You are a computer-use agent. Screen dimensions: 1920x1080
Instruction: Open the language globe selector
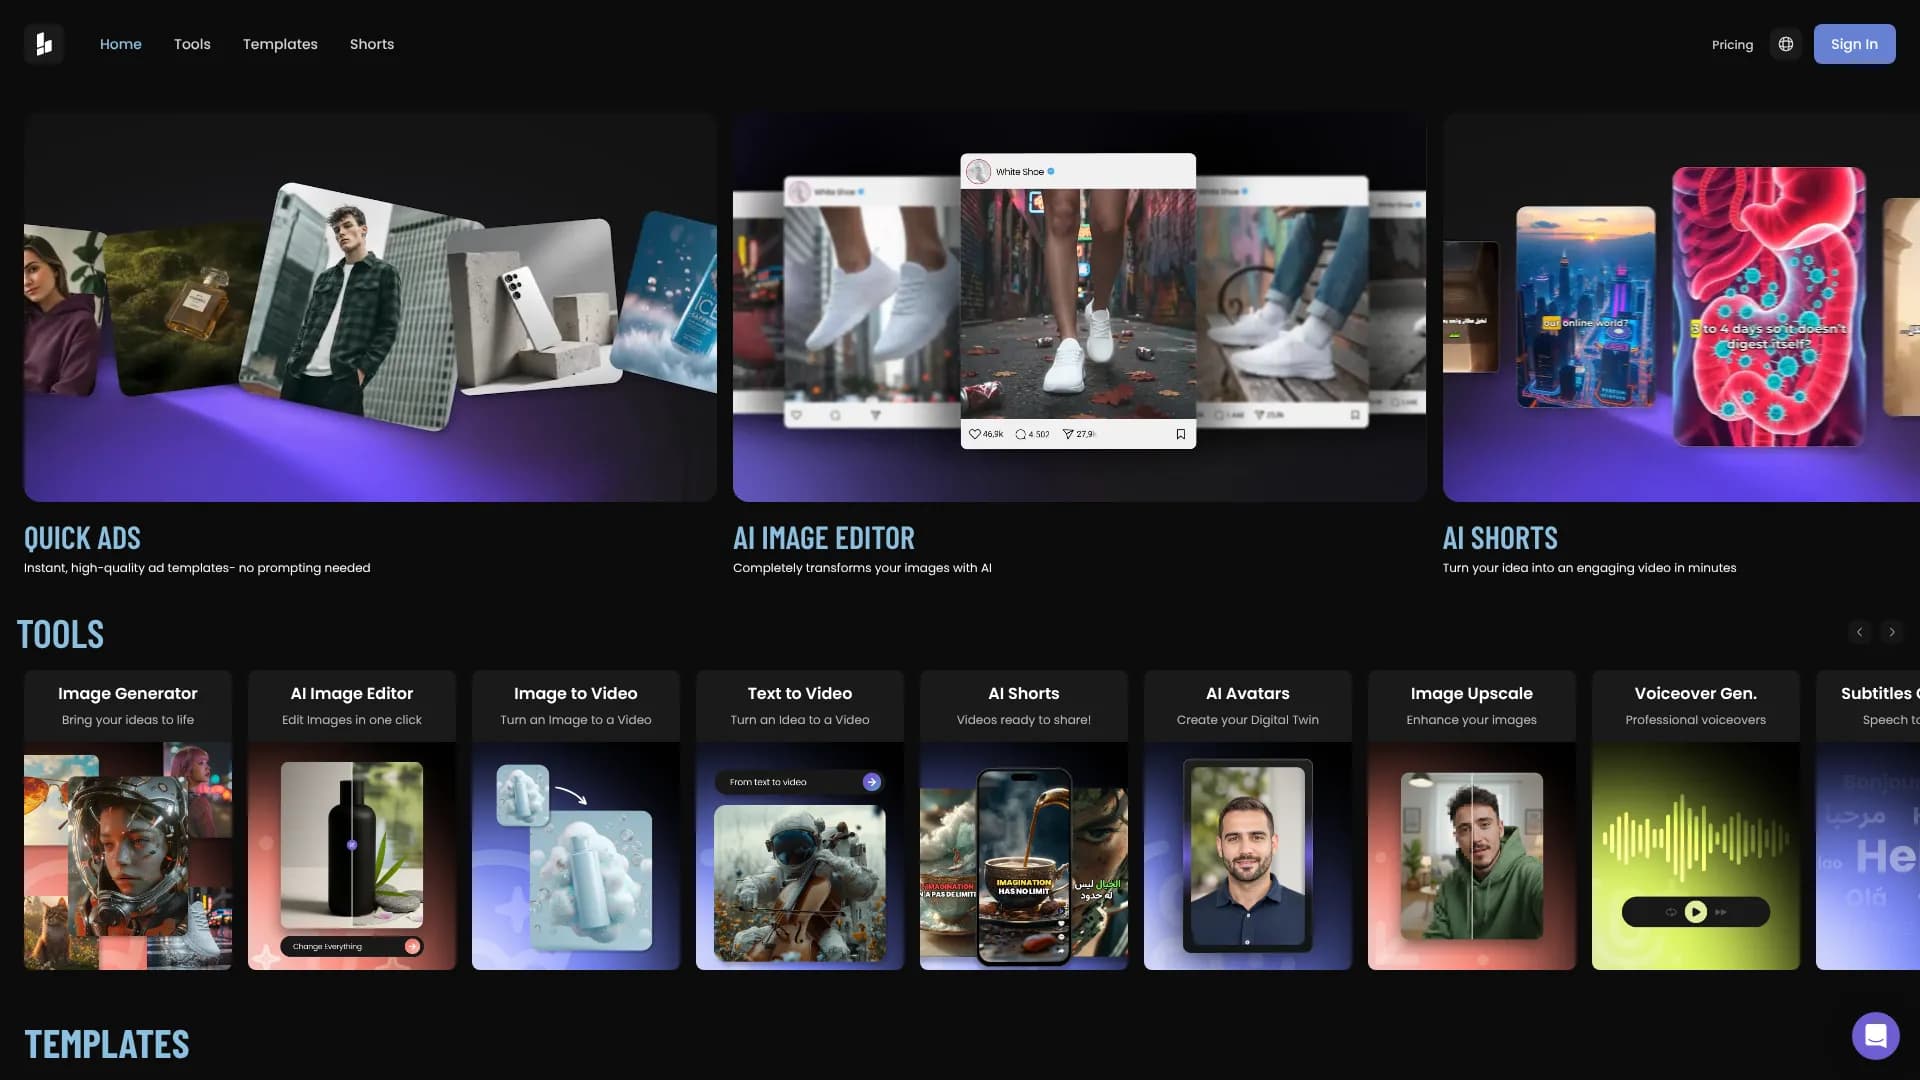coord(1786,44)
